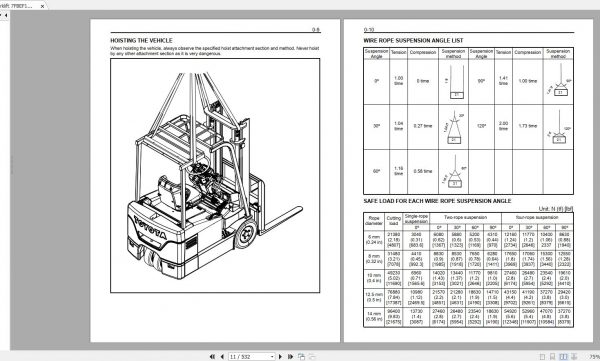Click the 0° suspension method diagram

tap(454, 82)
